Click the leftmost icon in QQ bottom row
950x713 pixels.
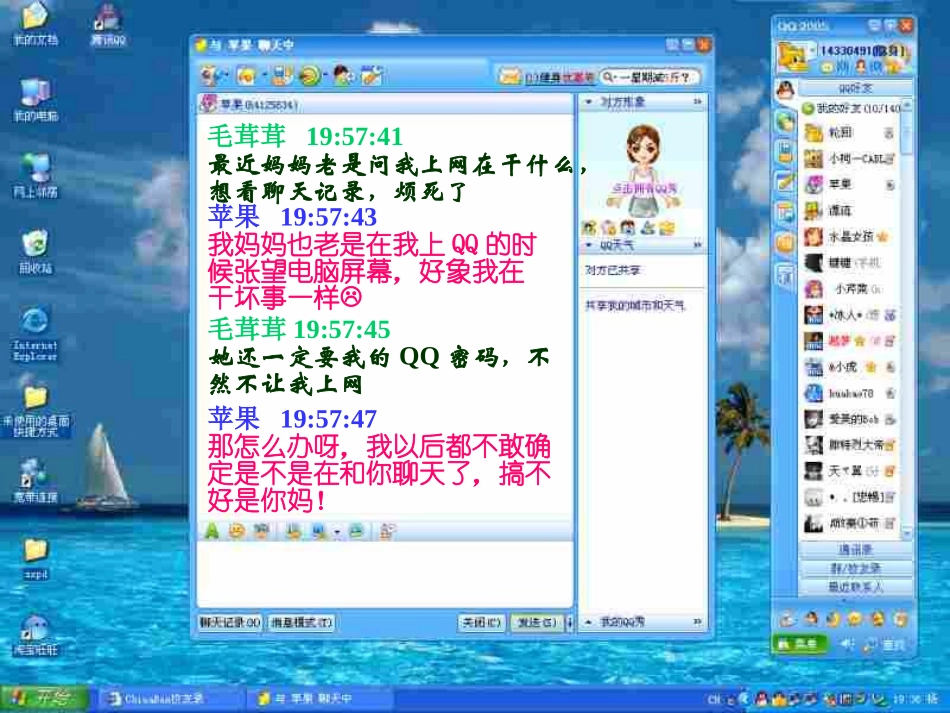(787, 619)
